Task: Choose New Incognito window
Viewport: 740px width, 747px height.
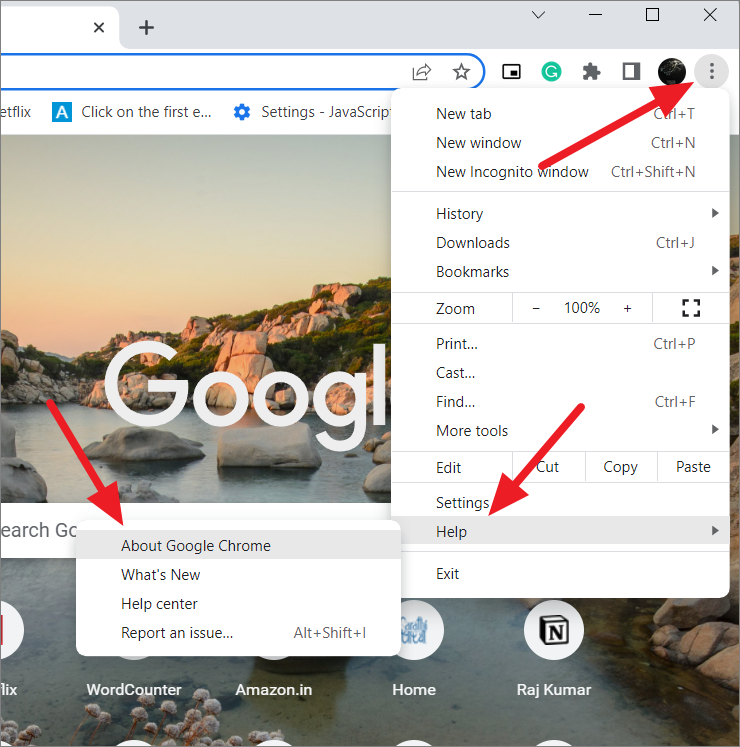Action: pos(560,172)
